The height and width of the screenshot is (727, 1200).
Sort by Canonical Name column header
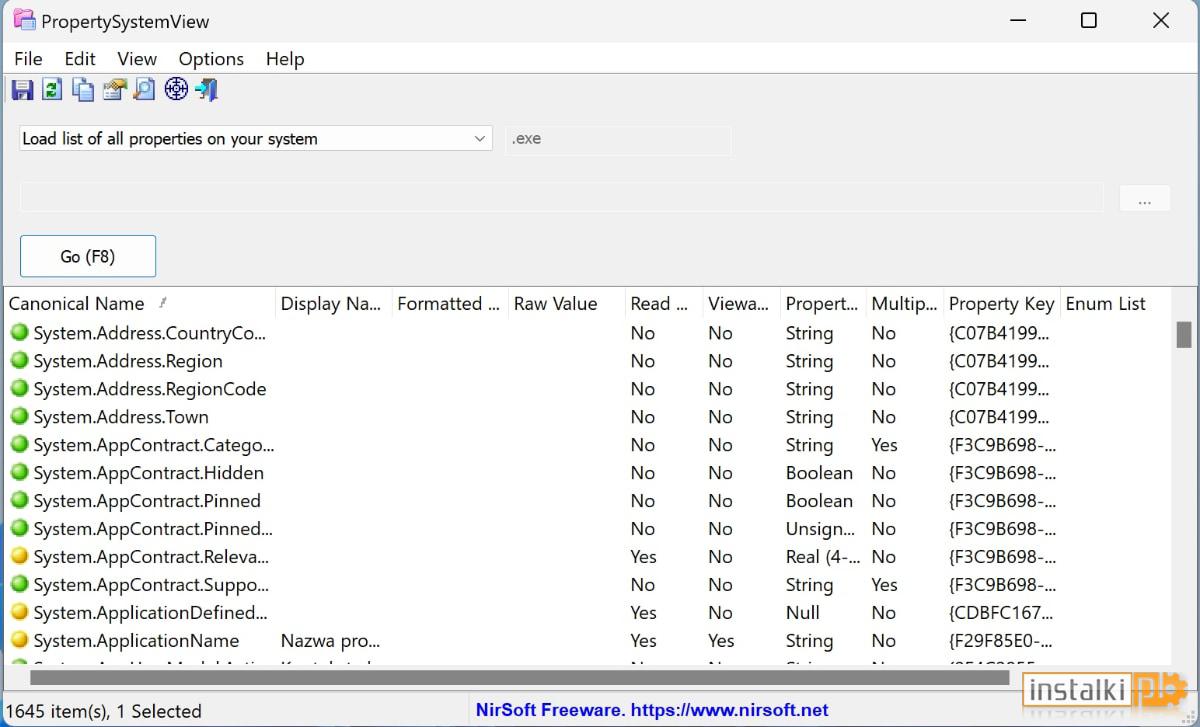pos(140,304)
